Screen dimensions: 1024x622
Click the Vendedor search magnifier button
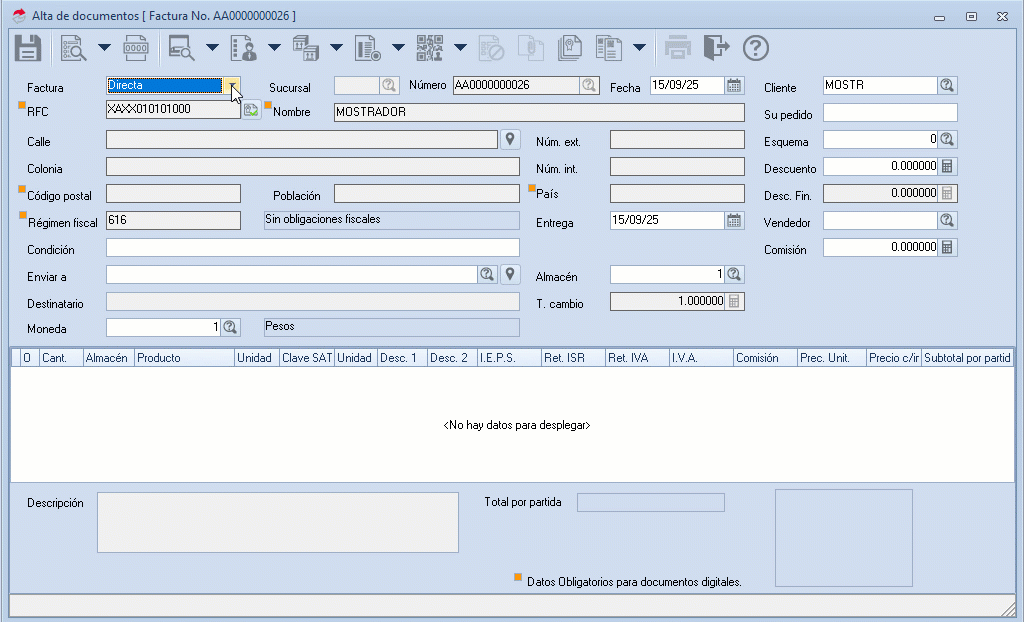(x=947, y=220)
